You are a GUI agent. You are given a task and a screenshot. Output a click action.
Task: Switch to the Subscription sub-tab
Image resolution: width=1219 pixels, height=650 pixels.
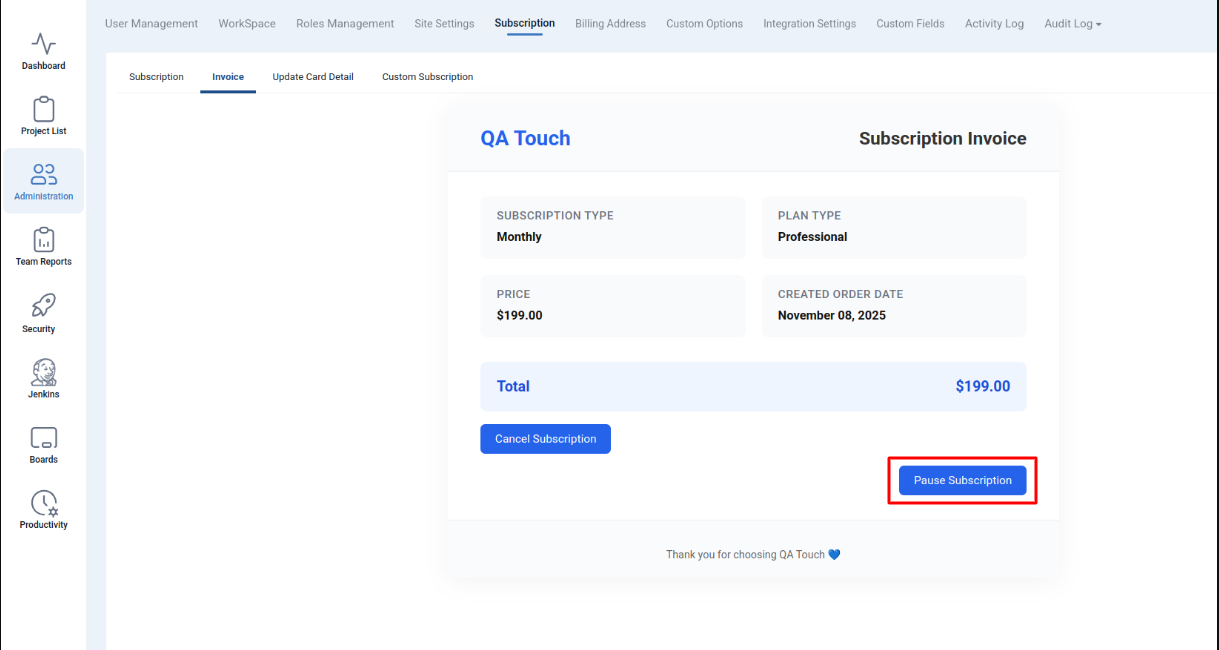tap(156, 77)
